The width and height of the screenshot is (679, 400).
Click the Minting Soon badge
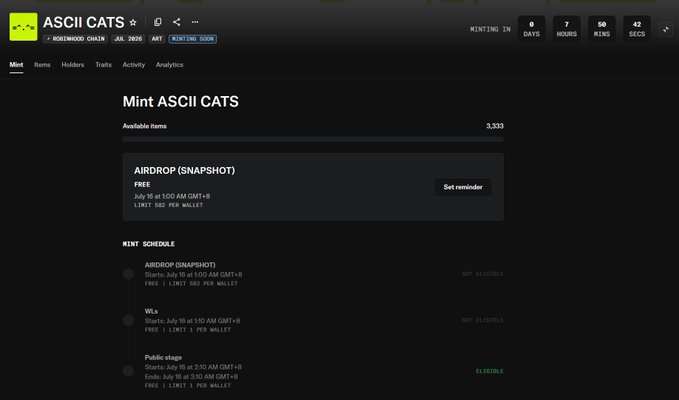(x=193, y=39)
